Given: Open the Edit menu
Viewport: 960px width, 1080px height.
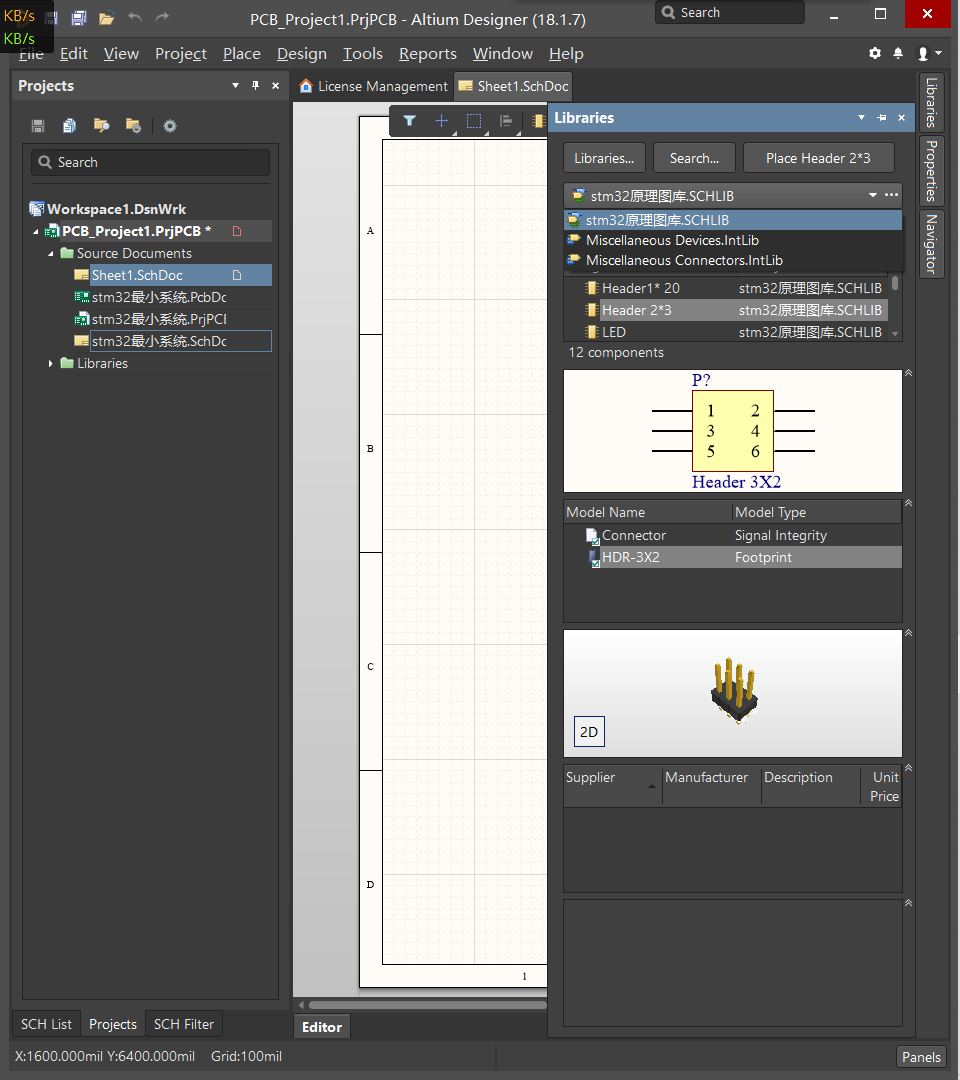Looking at the screenshot, I should [74, 54].
